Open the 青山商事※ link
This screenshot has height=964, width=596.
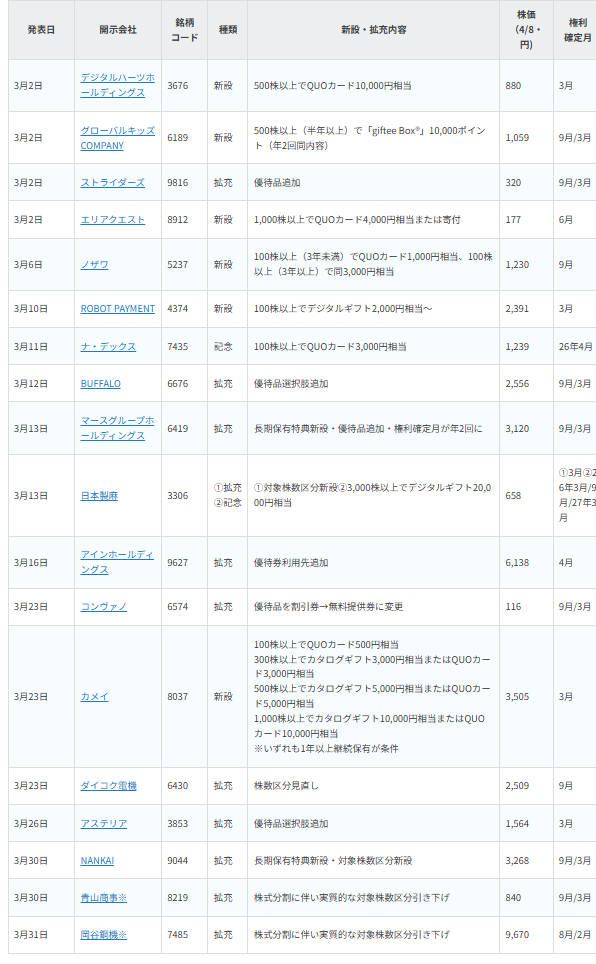pyautogui.click(x=103, y=898)
